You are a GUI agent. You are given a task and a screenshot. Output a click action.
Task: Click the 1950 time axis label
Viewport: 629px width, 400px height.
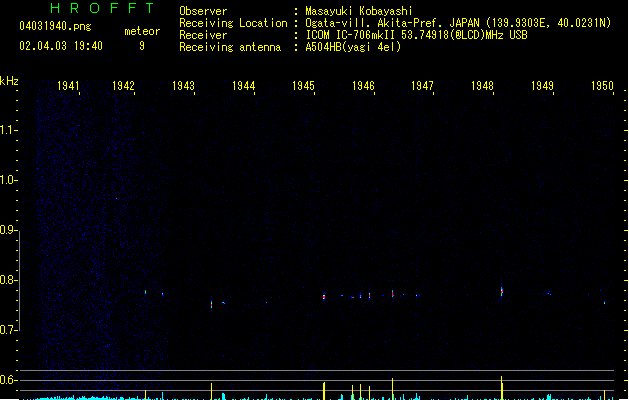point(602,86)
